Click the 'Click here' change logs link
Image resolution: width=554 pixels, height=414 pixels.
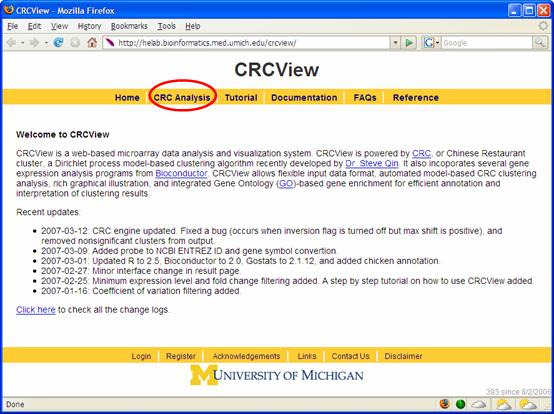[36, 310]
